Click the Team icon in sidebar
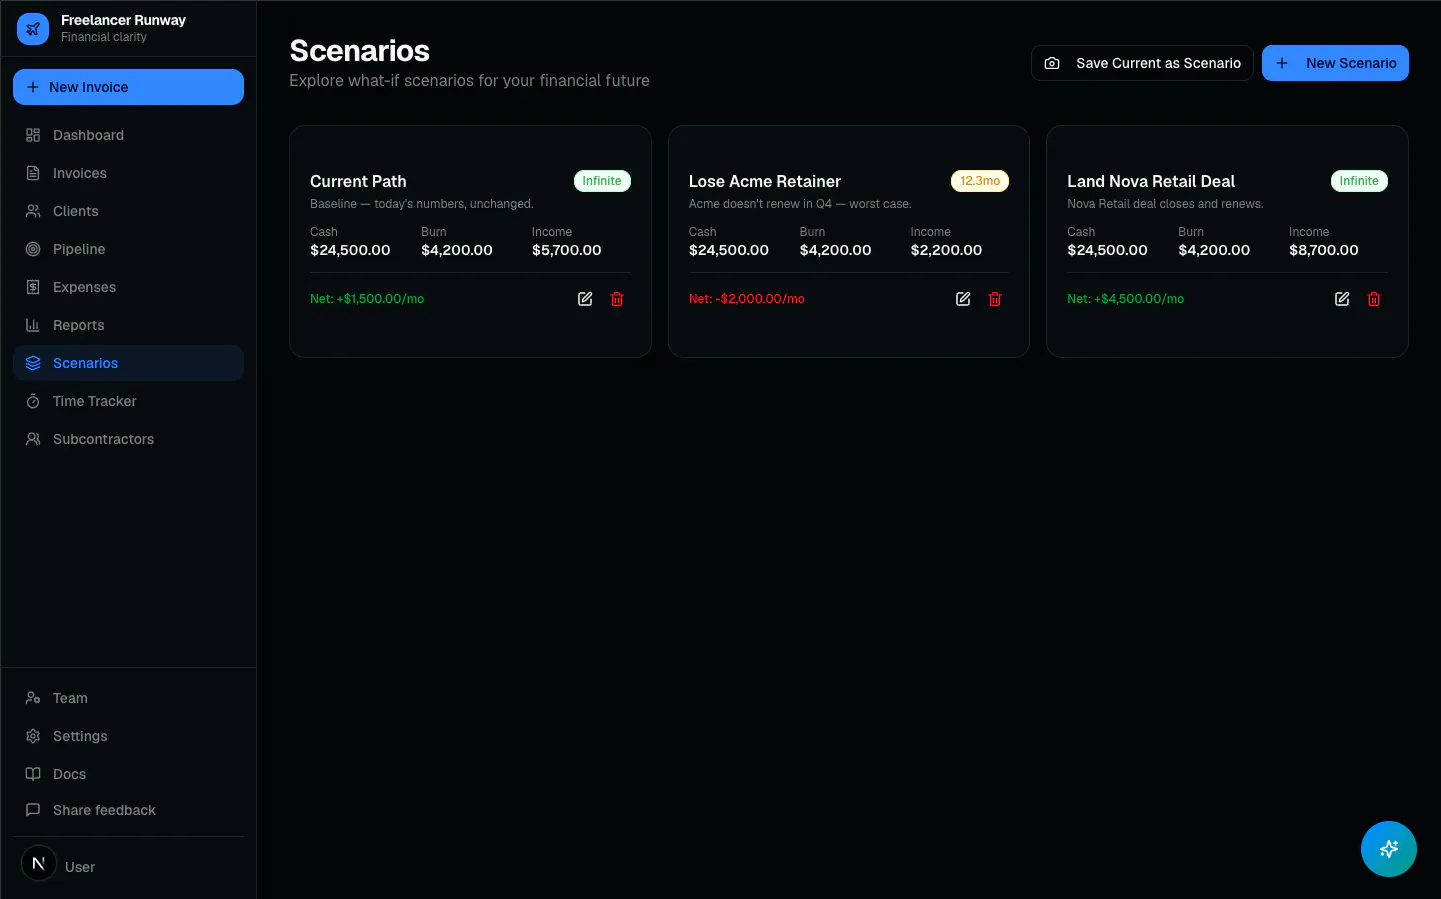The width and height of the screenshot is (1441, 899). [33, 698]
